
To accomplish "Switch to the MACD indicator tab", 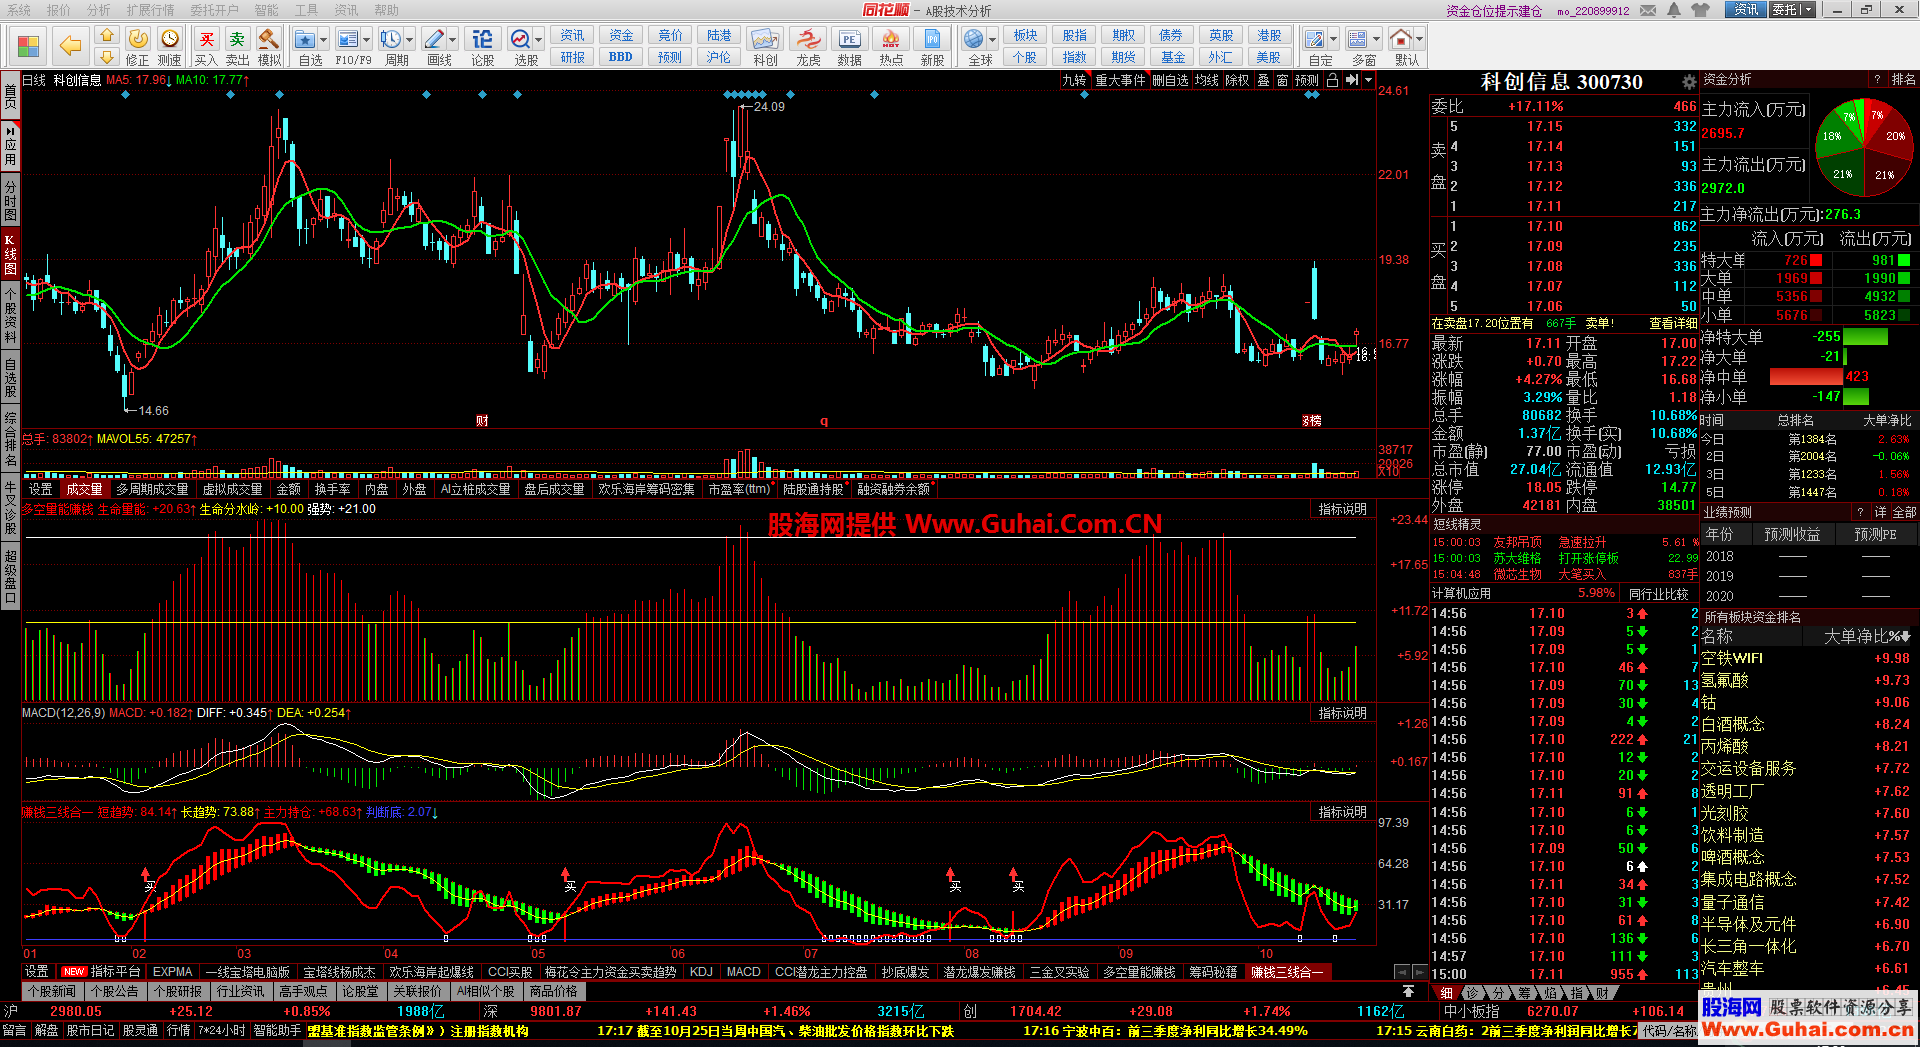I will tap(743, 972).
